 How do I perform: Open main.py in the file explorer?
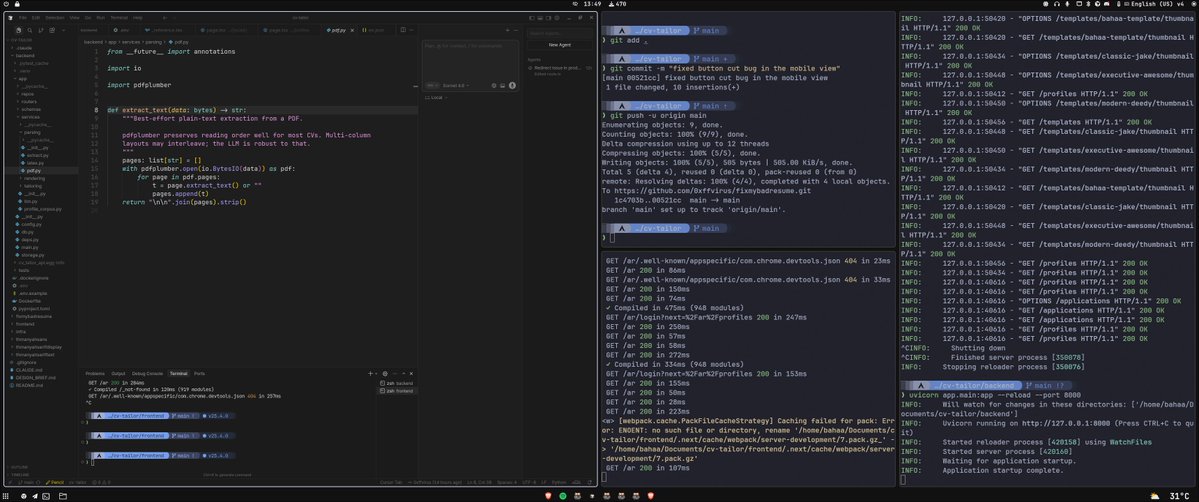(x=30, y=247)
